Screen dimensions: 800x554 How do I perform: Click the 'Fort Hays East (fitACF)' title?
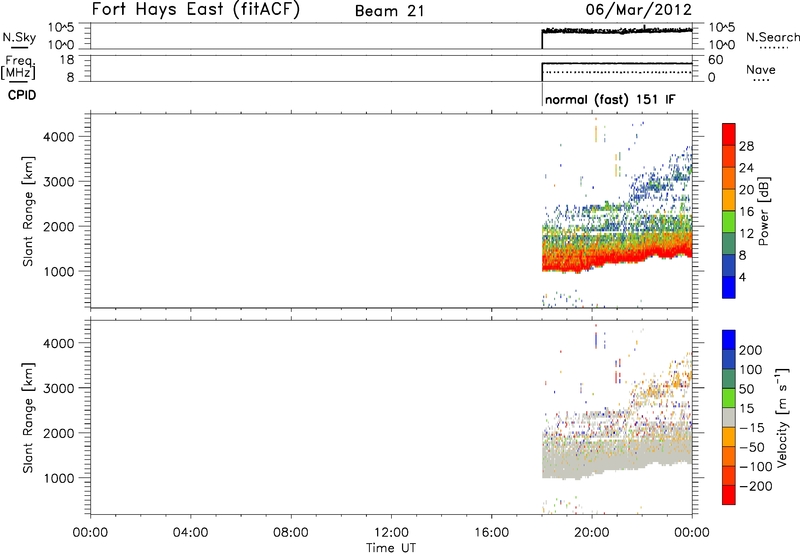point(195,10)
